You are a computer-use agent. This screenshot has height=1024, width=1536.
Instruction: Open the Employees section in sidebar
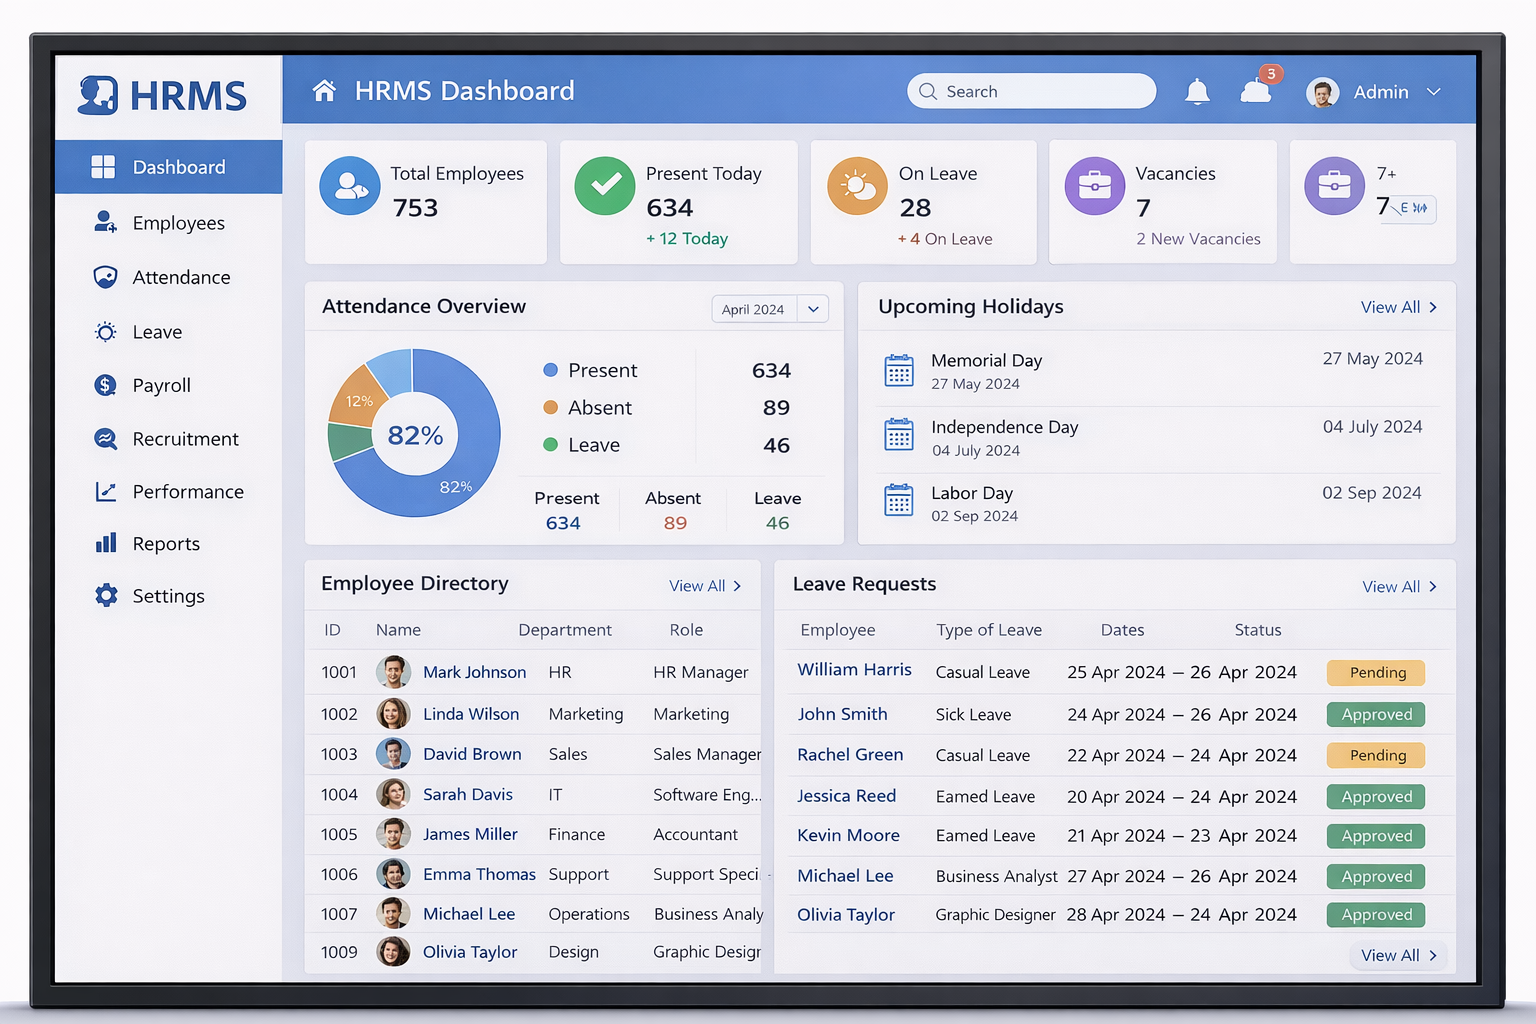coord(178,222)
